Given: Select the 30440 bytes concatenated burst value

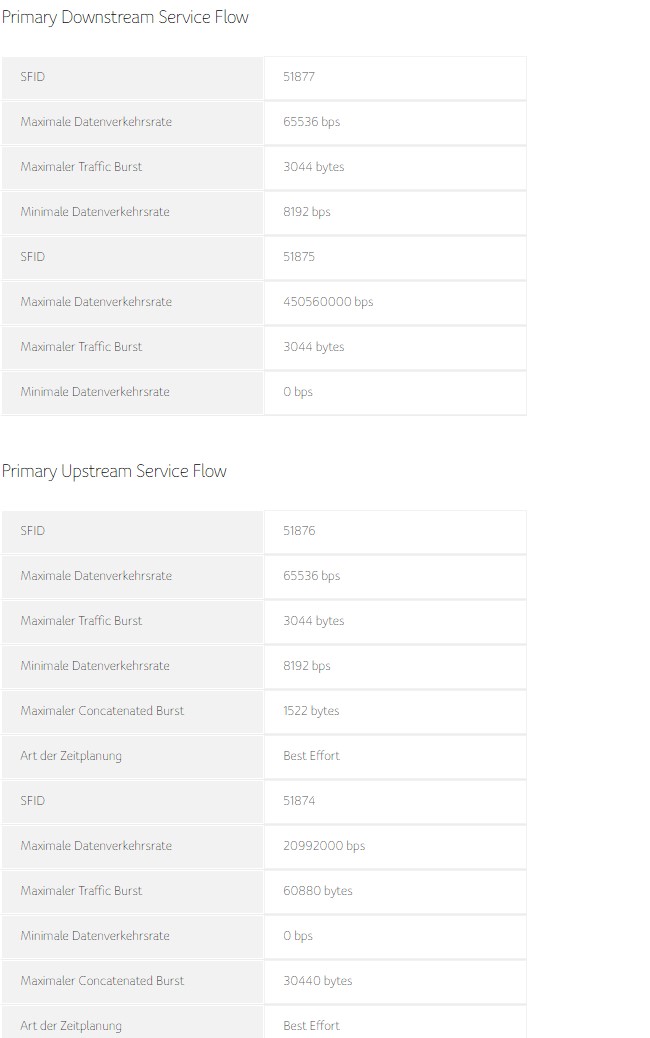Looking at the screenshot, I should click(318, 981).
